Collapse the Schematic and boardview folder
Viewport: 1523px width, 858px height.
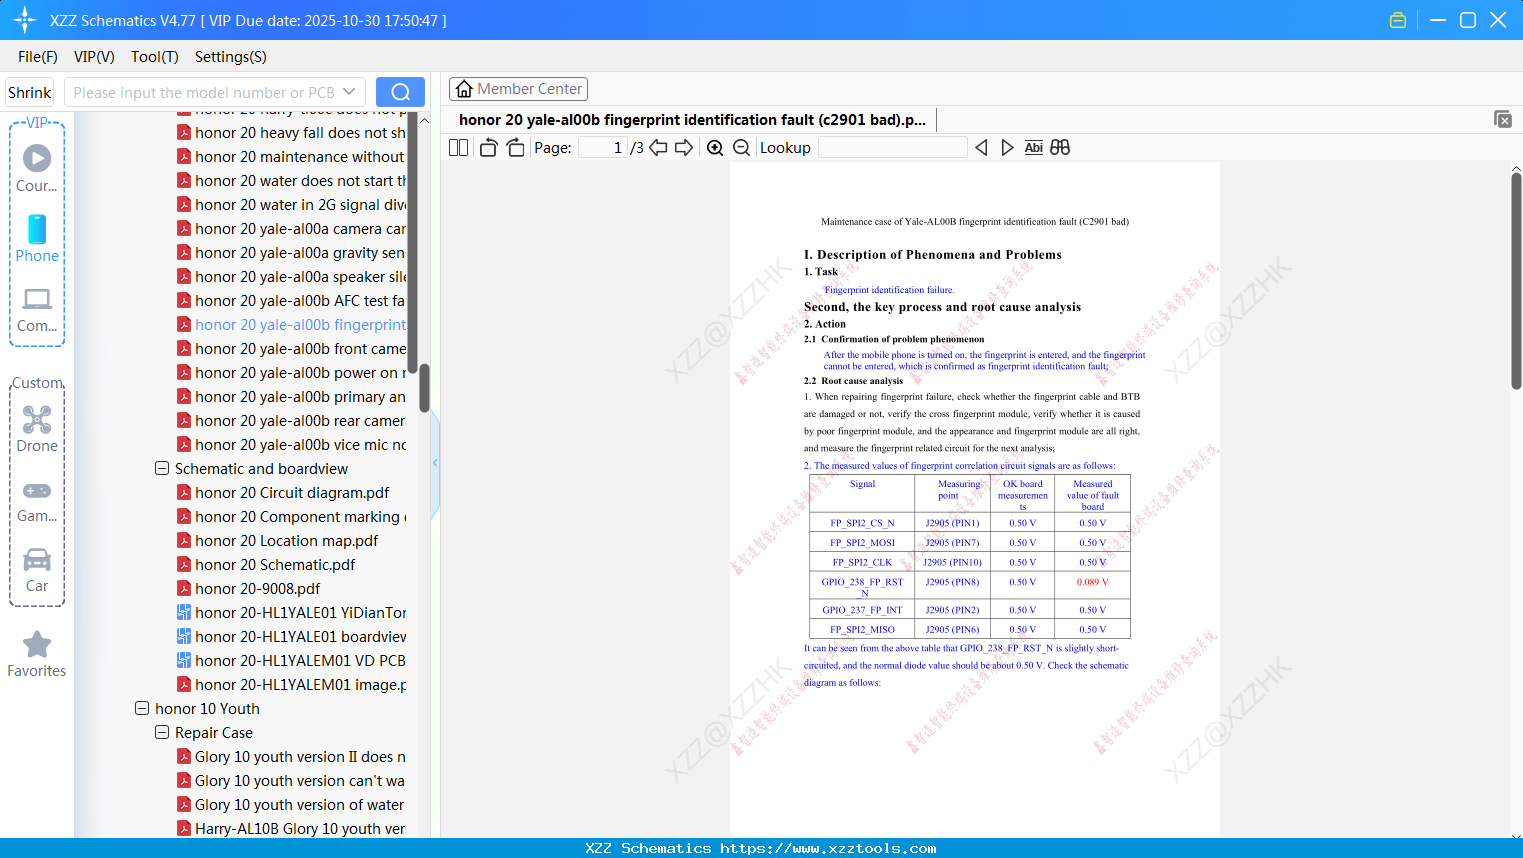pos(162,468)
